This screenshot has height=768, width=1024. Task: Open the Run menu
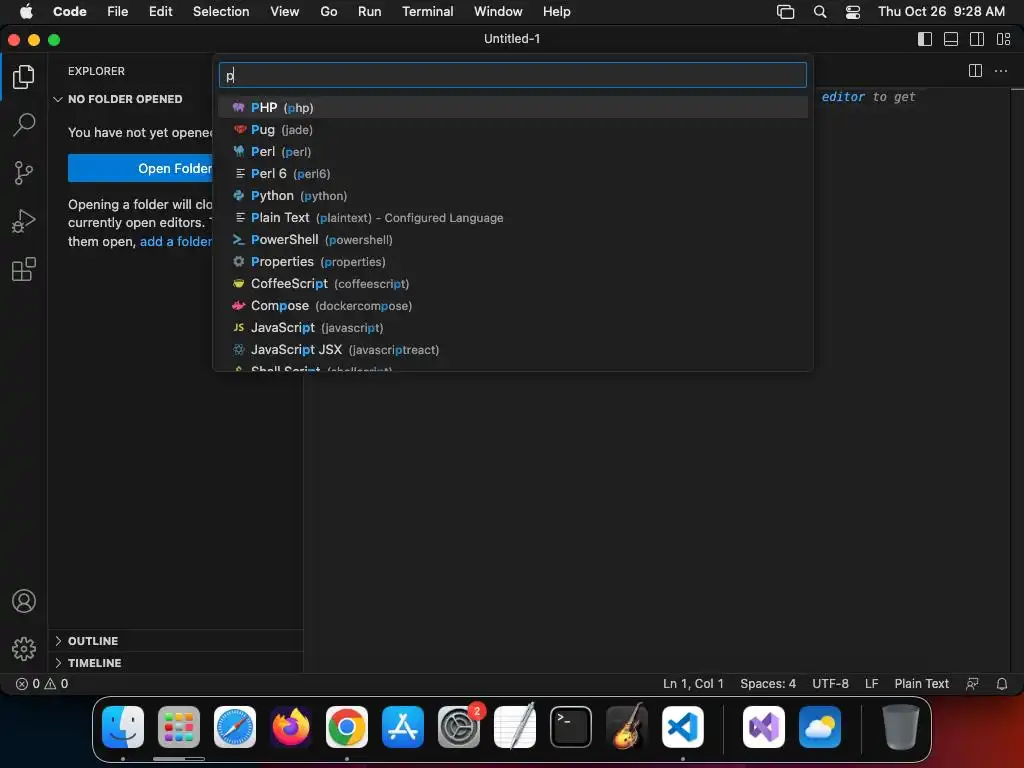370,12
